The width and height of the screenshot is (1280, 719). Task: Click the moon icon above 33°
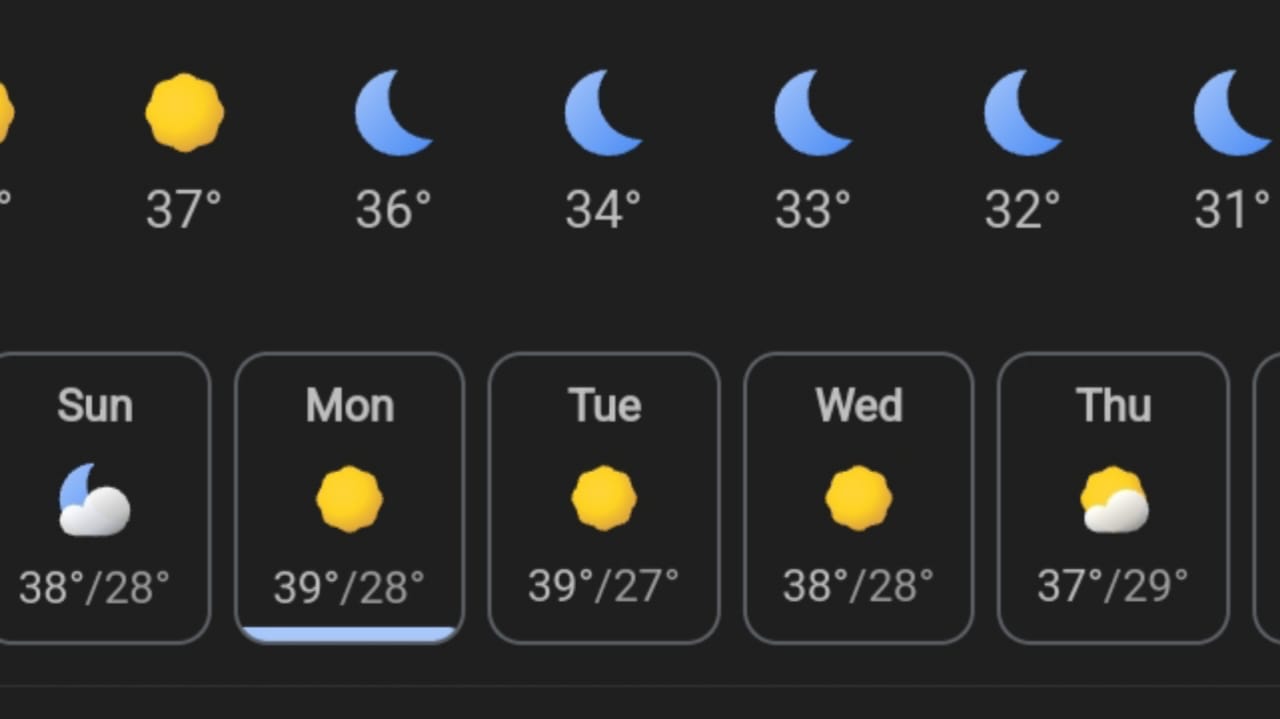(x=813, y=112)
